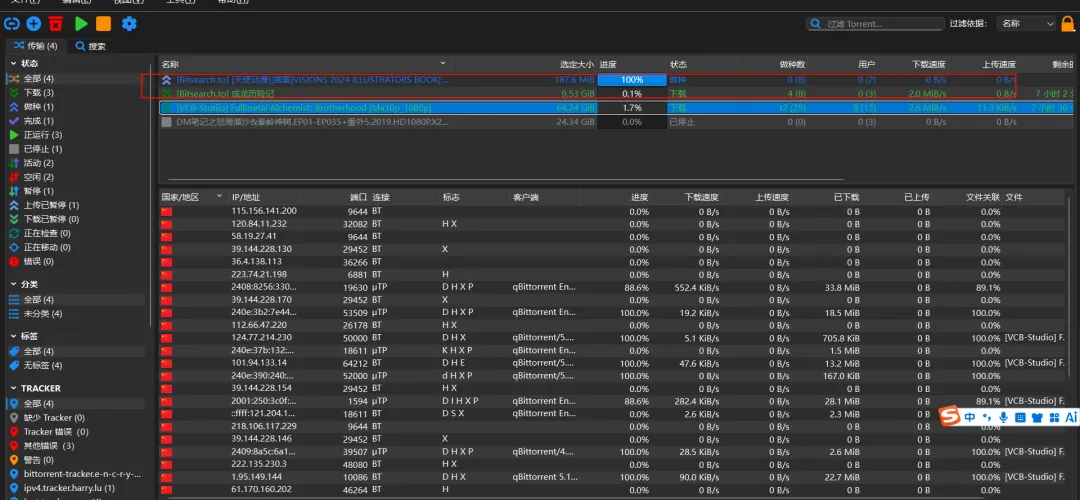
Task: Switch to the 搜索 tab
Action: [x=91, y=46]
